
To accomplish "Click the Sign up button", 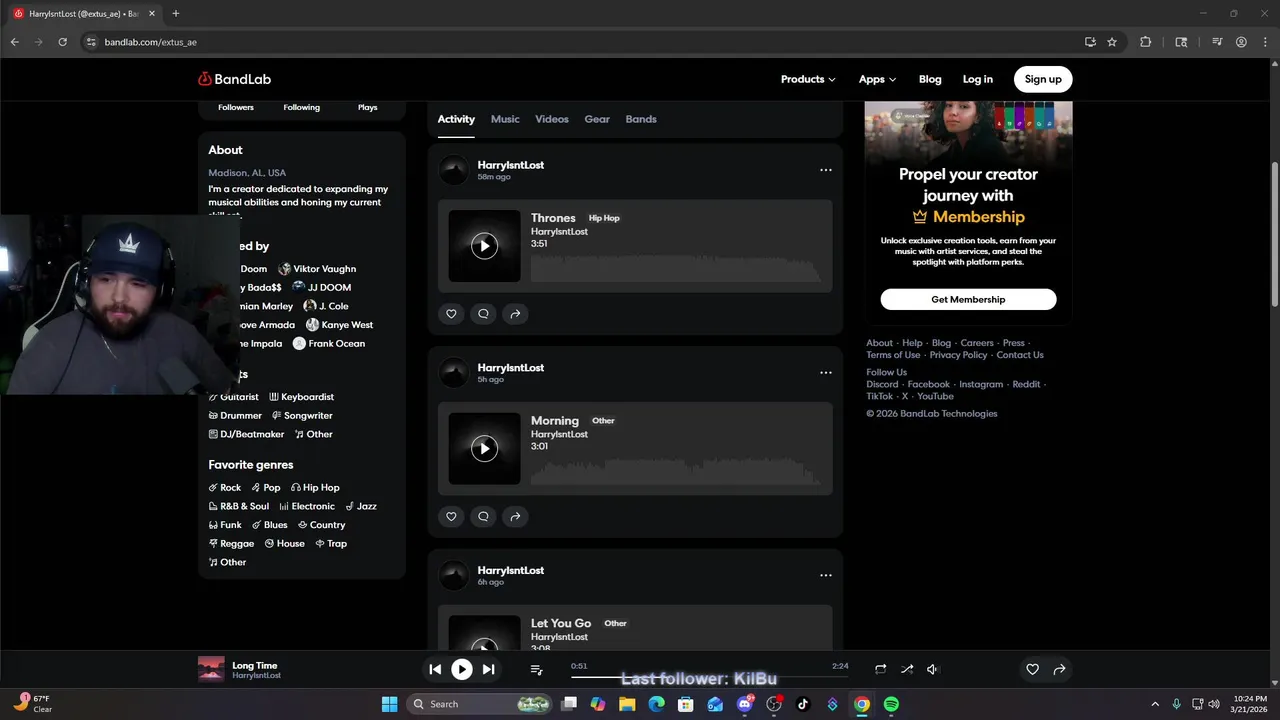I will click(x=1043, y=79).
